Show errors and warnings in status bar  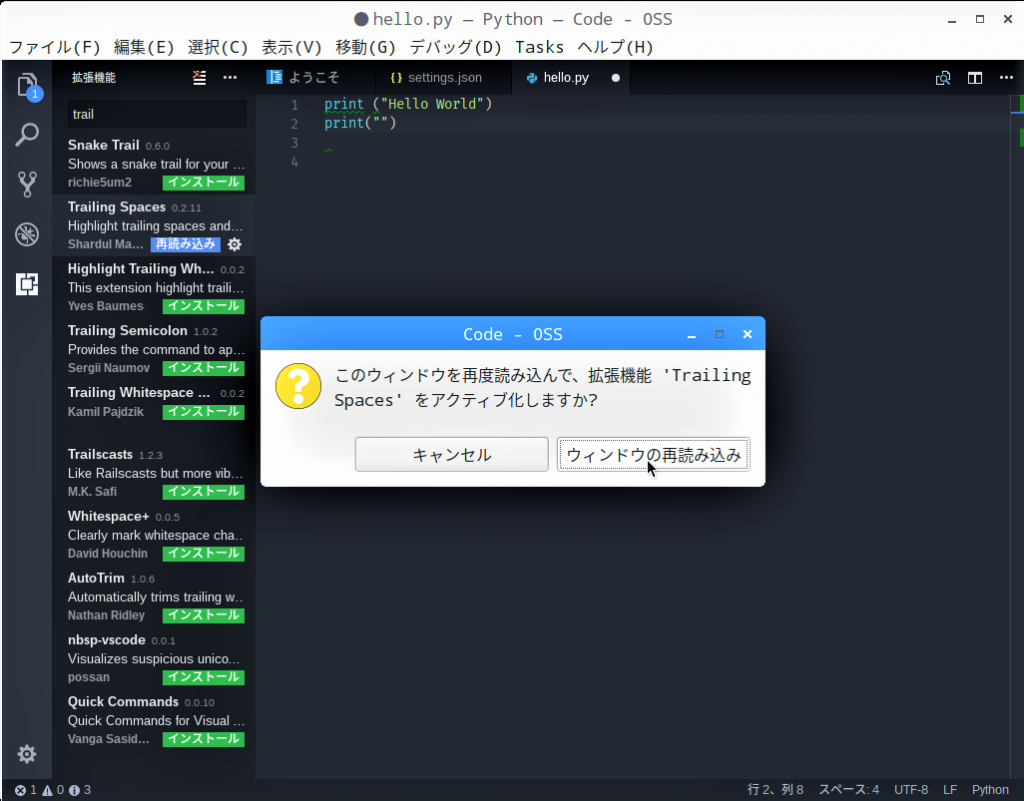click(53, 790)
